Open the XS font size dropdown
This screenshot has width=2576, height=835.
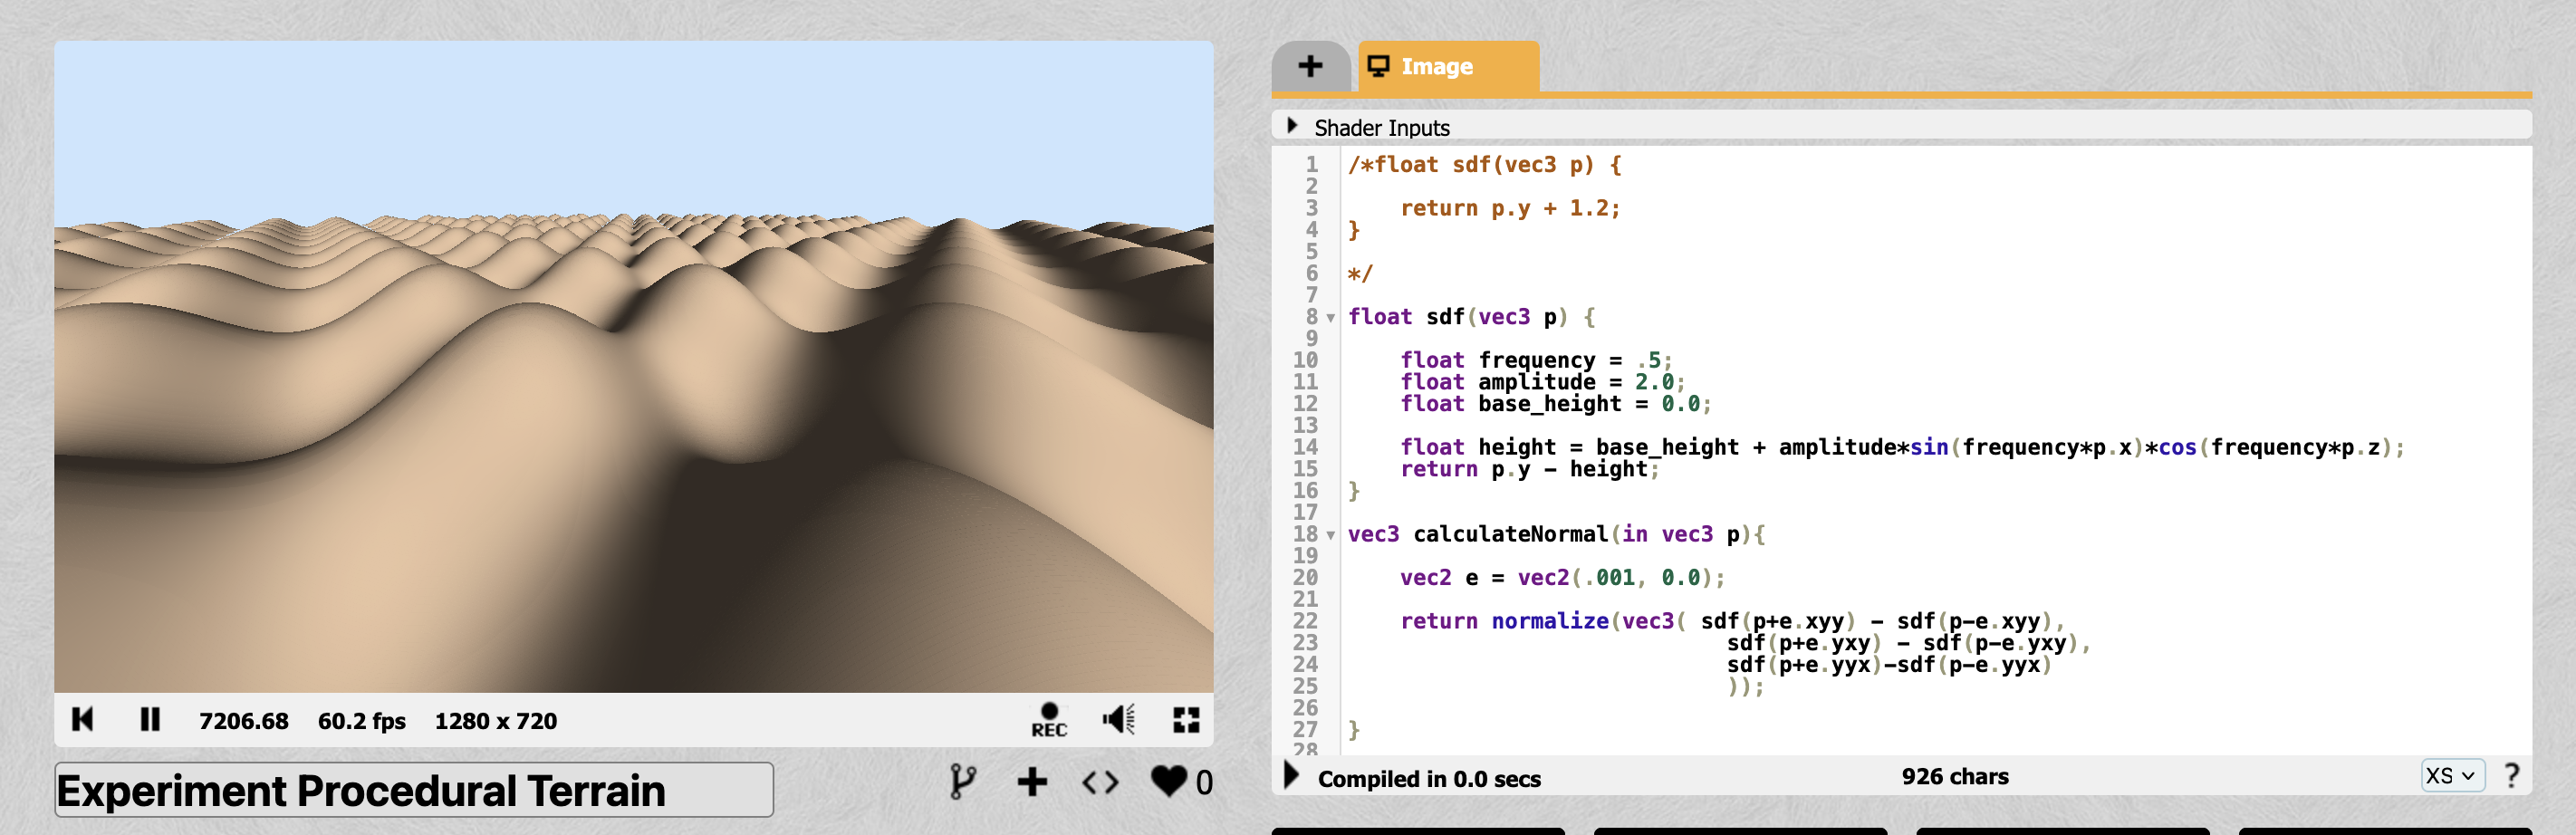click(2451, 776)
